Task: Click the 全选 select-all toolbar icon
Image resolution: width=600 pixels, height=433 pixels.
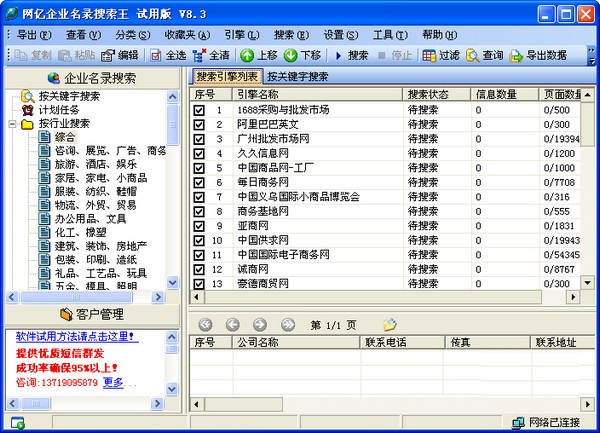Action: [x=156, y=55]
